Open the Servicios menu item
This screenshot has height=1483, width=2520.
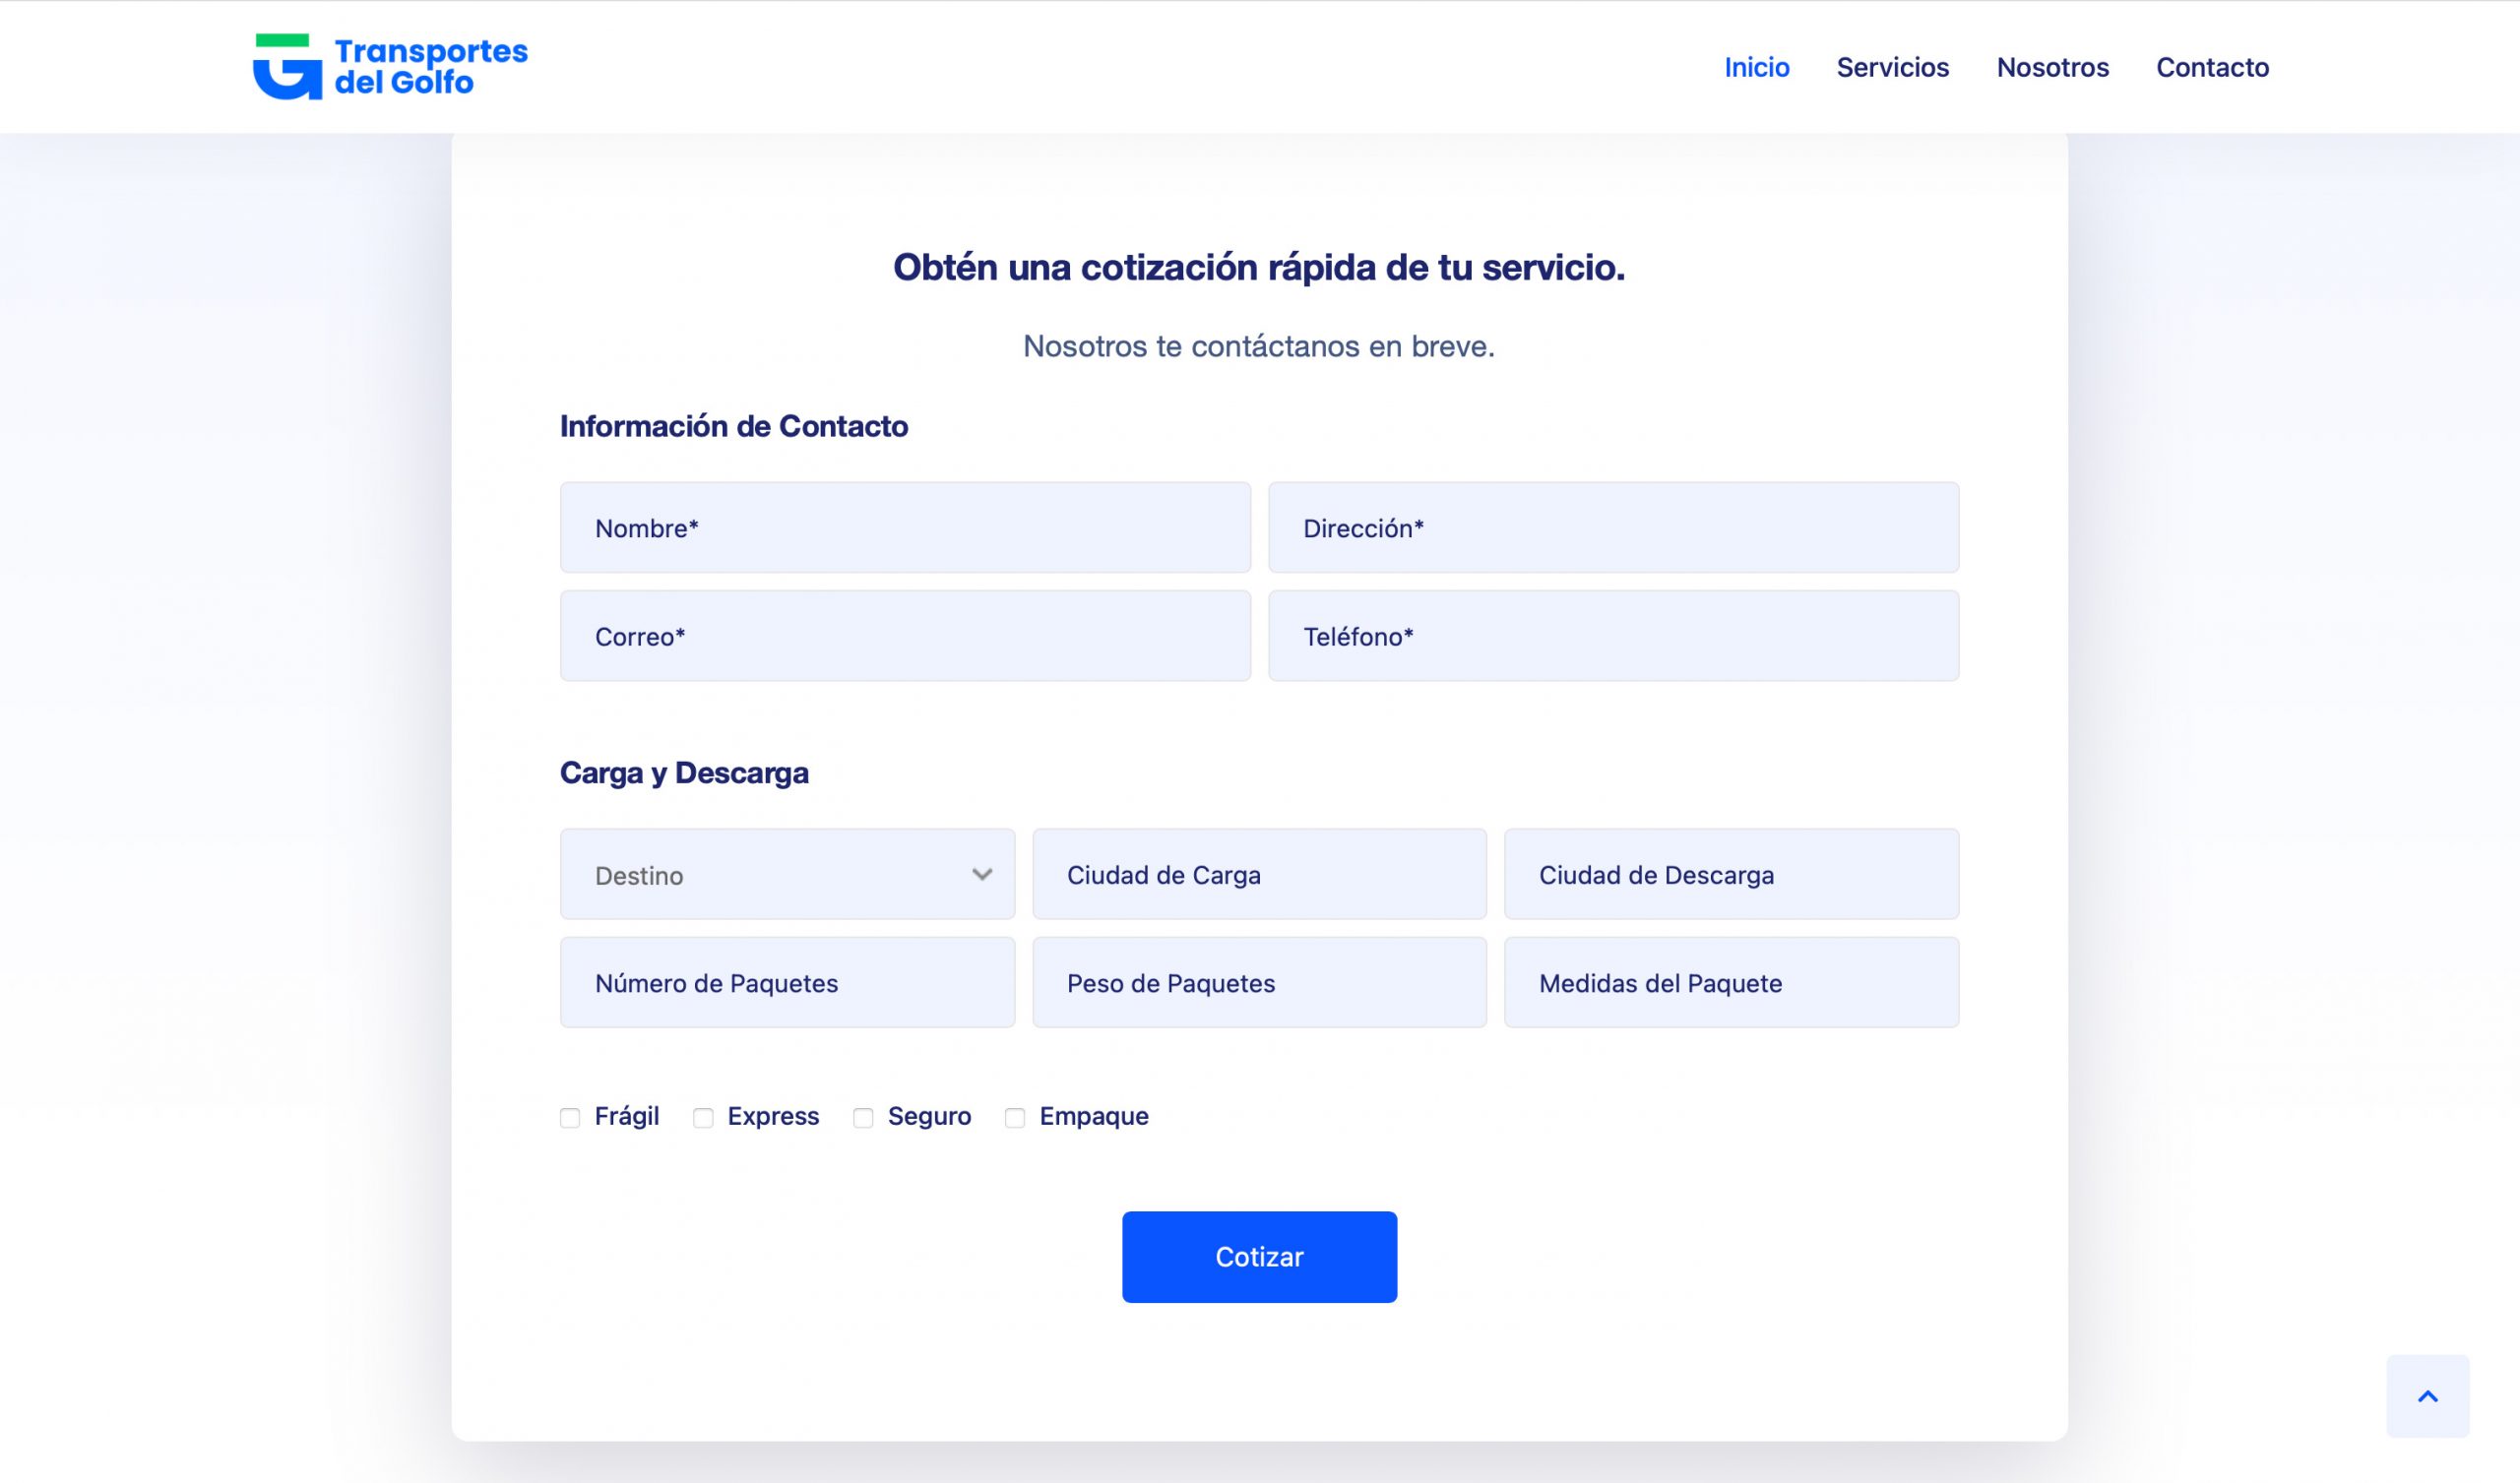[x=1892, y=67]
